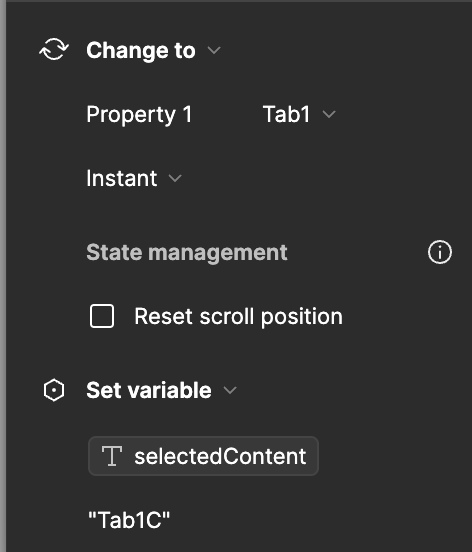This screenshot has width=472, height=552.
Task: Enable the Reset scroll position checkbox
Action: click(102, 316)
